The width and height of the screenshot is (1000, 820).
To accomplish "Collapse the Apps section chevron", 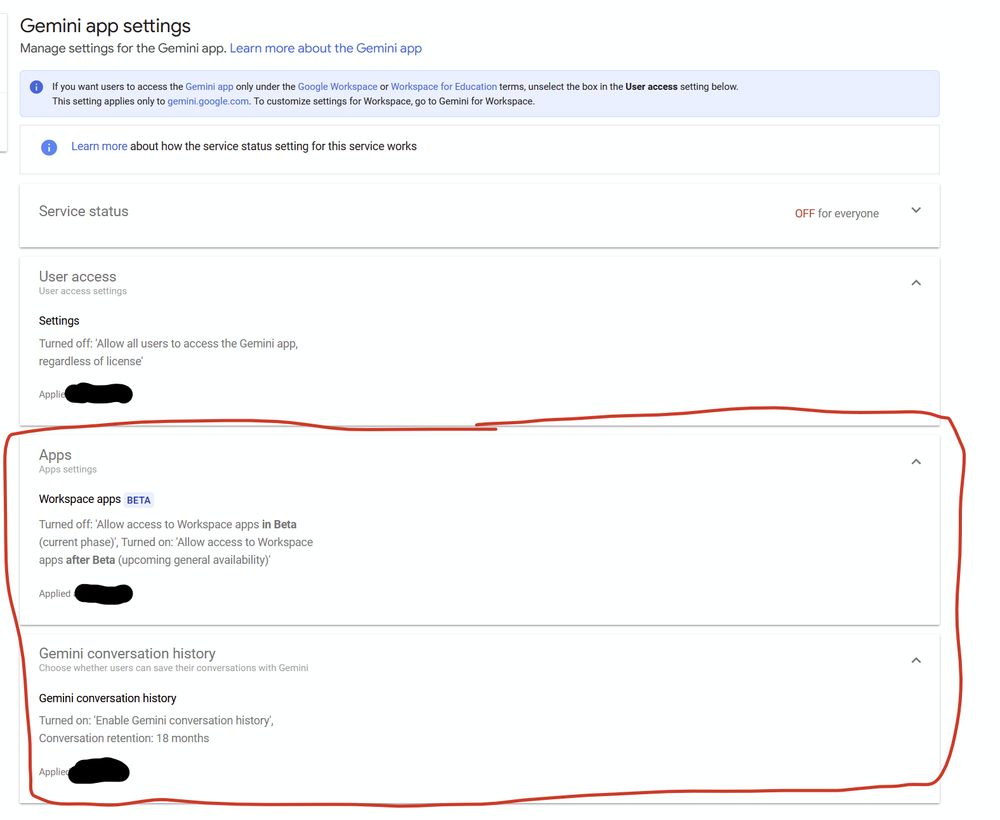I will (916, 462).
